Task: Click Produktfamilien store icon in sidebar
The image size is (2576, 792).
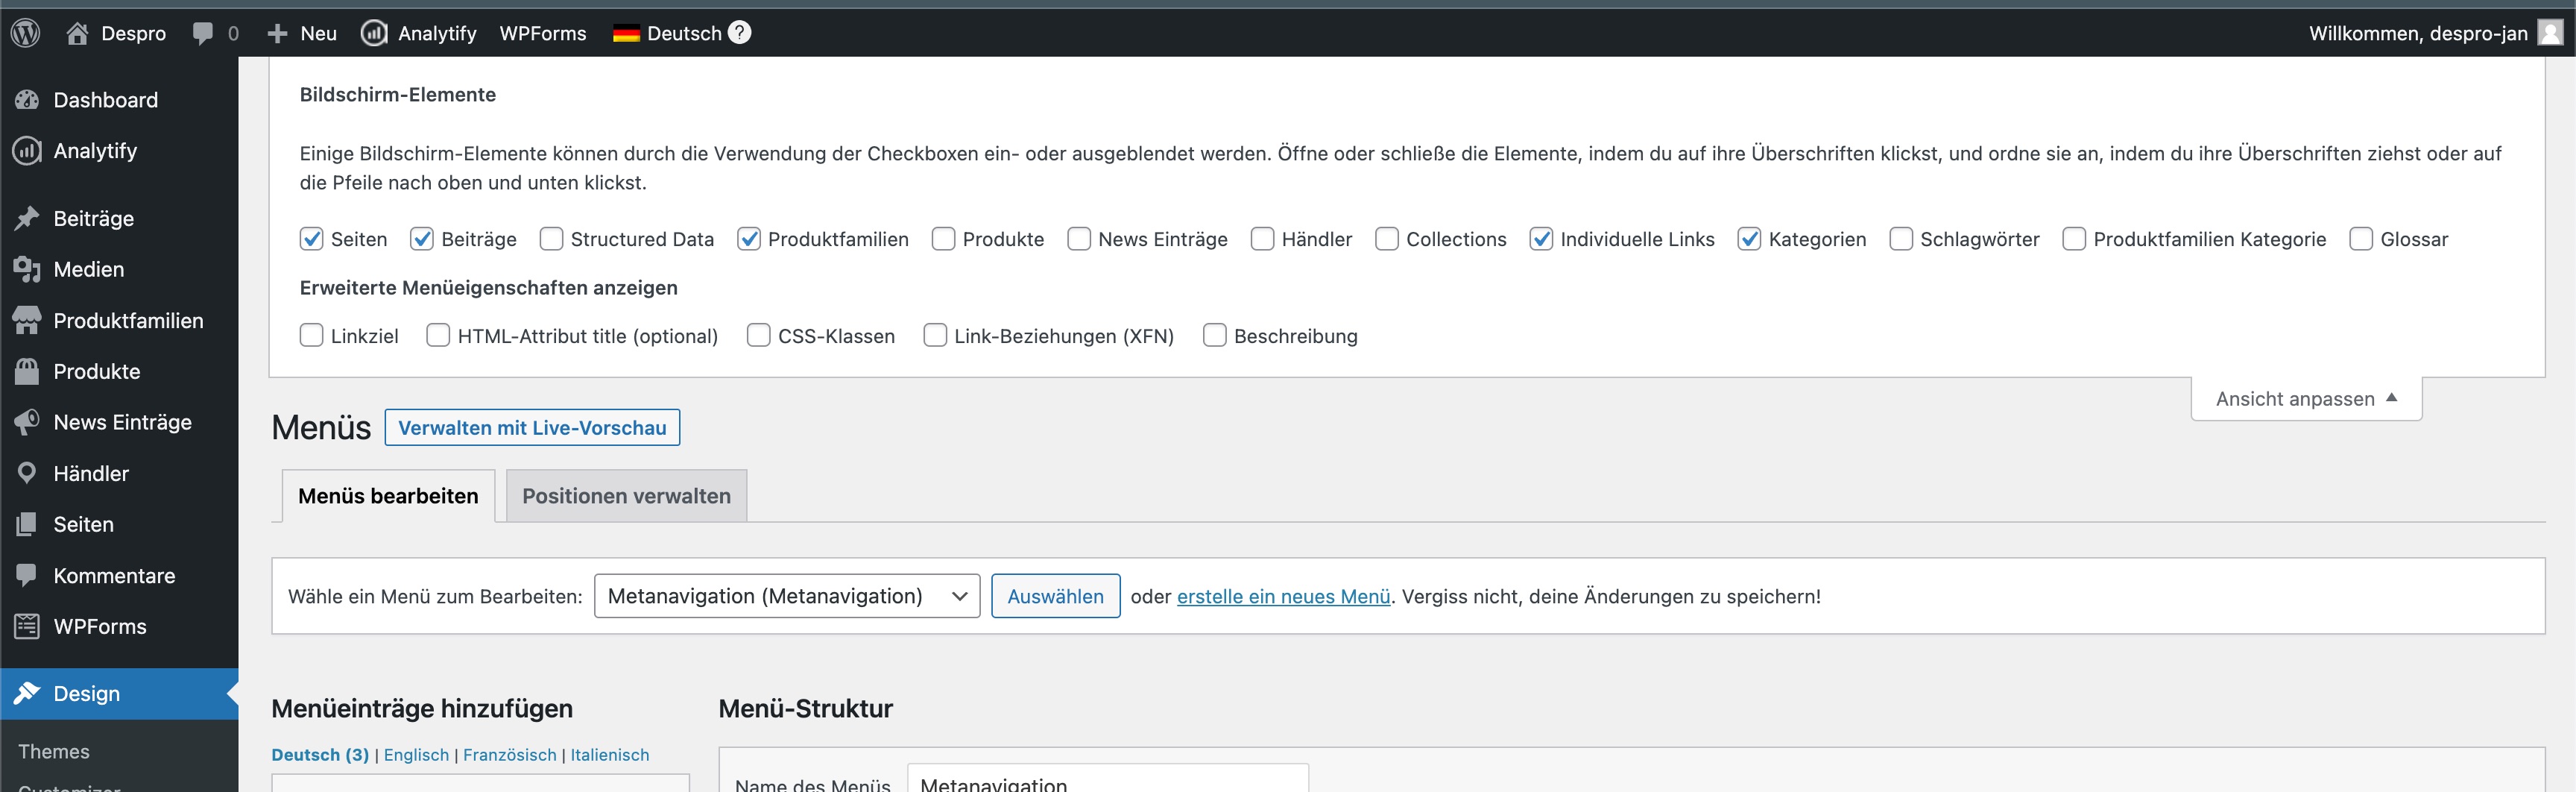Action: pyautogui.click(x=27, y=320)
